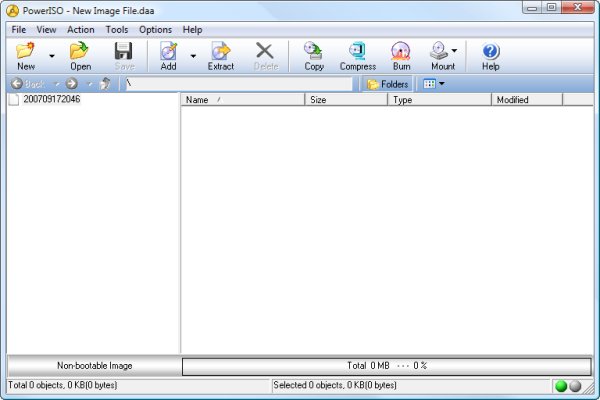This screenshot has height=400, width=600.
Task: Open the Options menu
Action: (x=155, y=29)
